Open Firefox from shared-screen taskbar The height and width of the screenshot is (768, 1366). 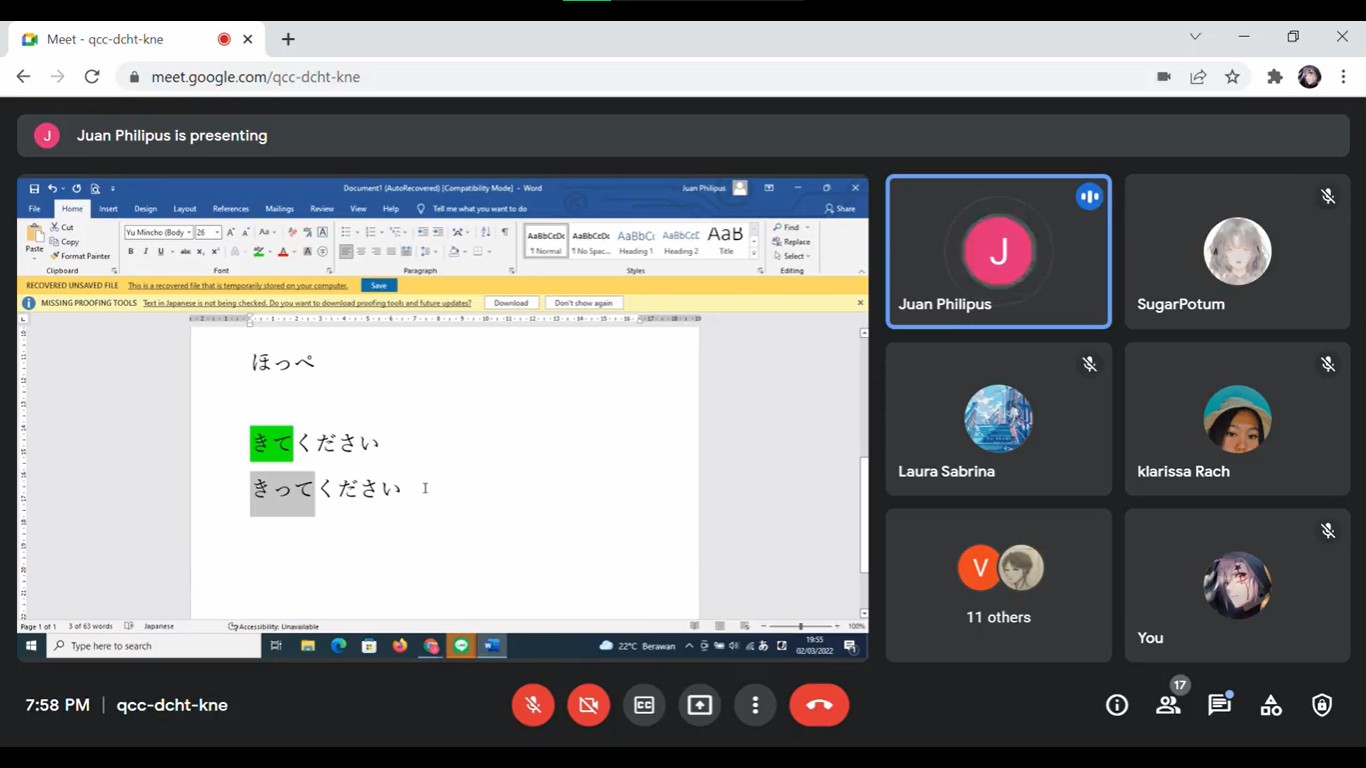pos(400,646)
